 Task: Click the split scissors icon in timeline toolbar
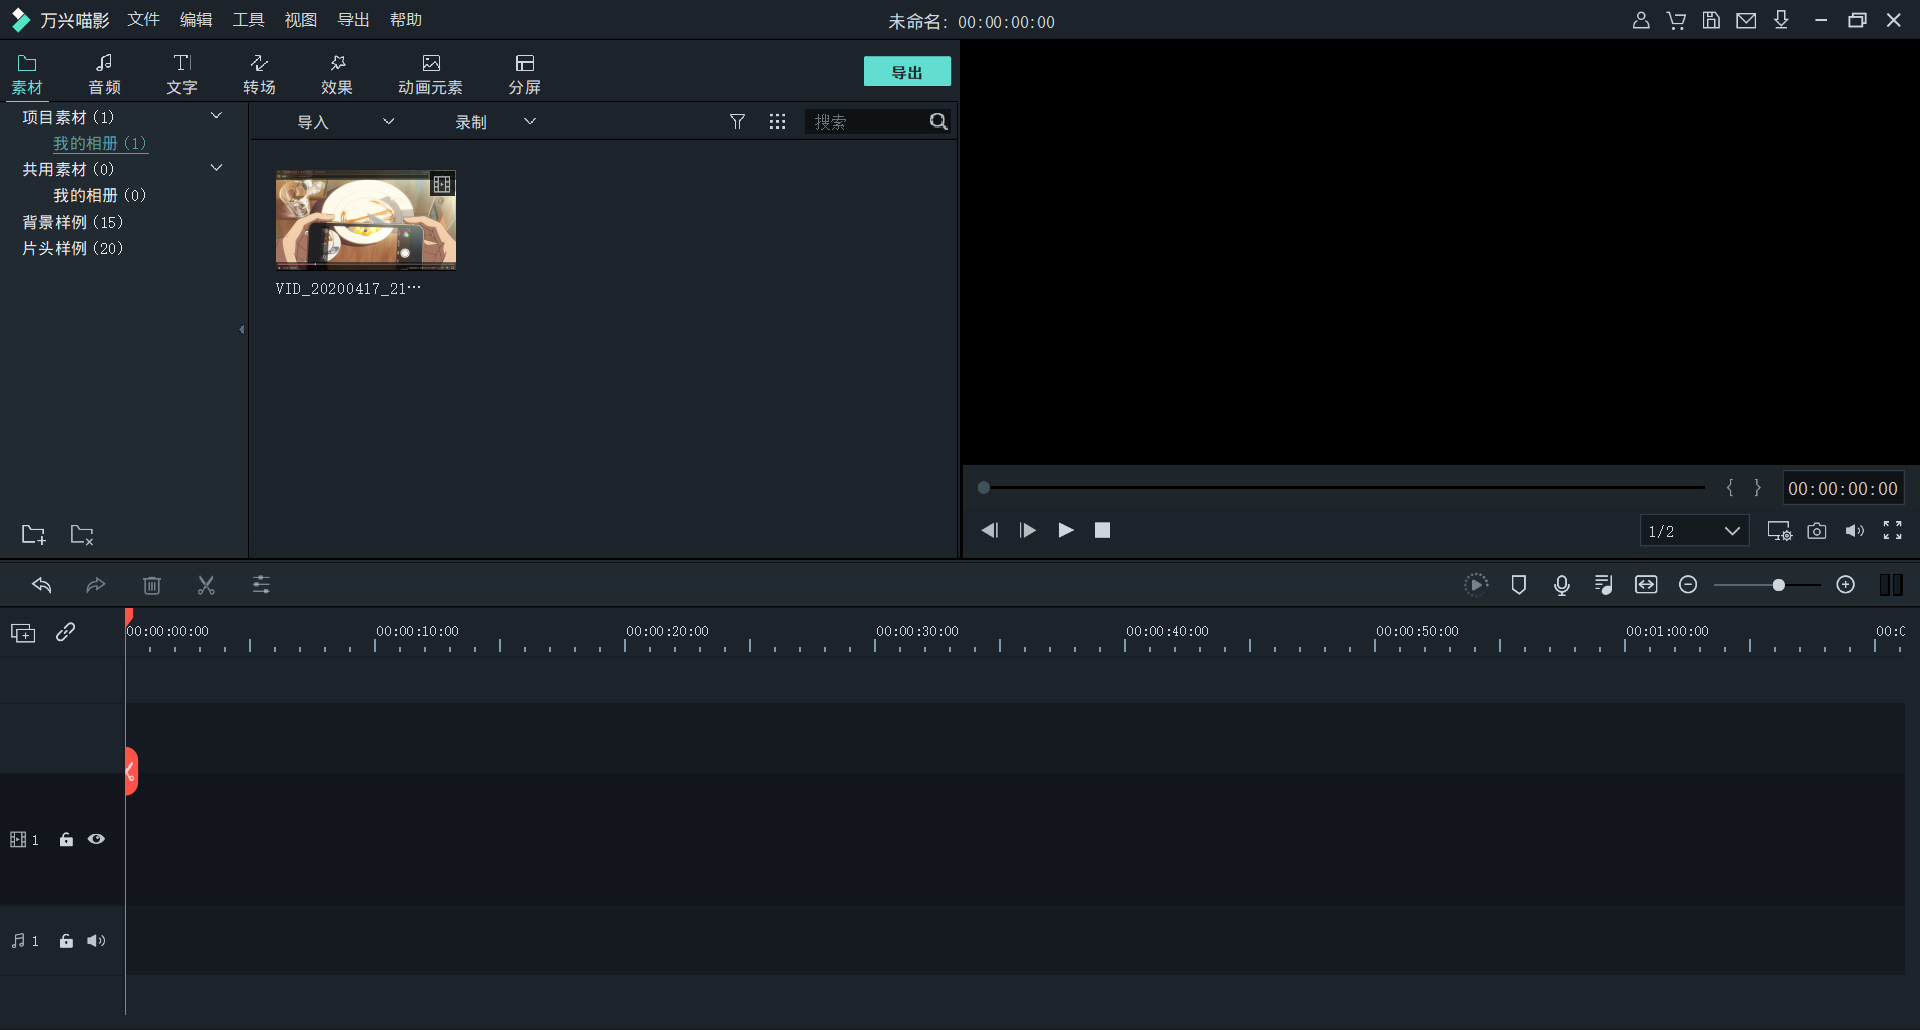[x=206, y=585]
